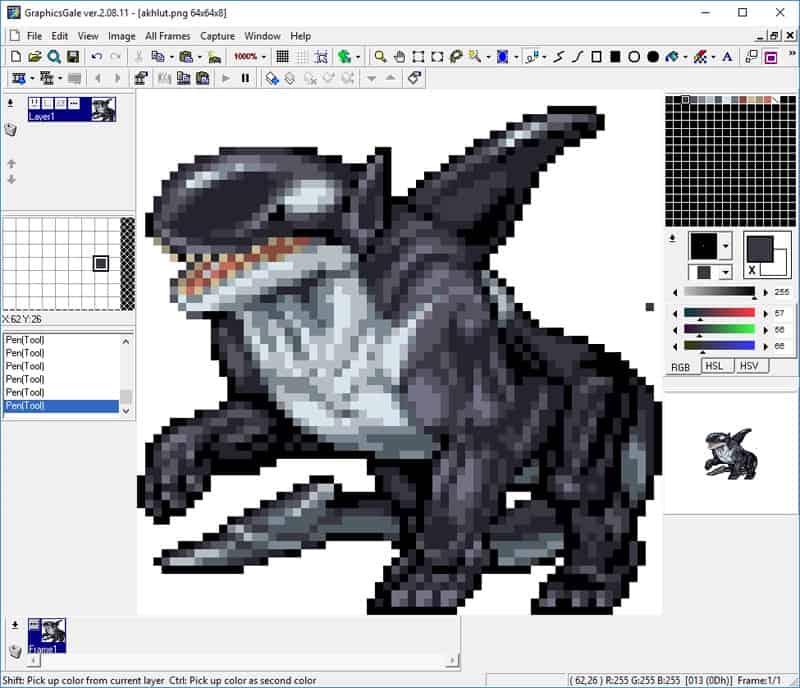The image size is (800, 688).
Task: Create a new image with New icon
Action: (x=16, y=57)
